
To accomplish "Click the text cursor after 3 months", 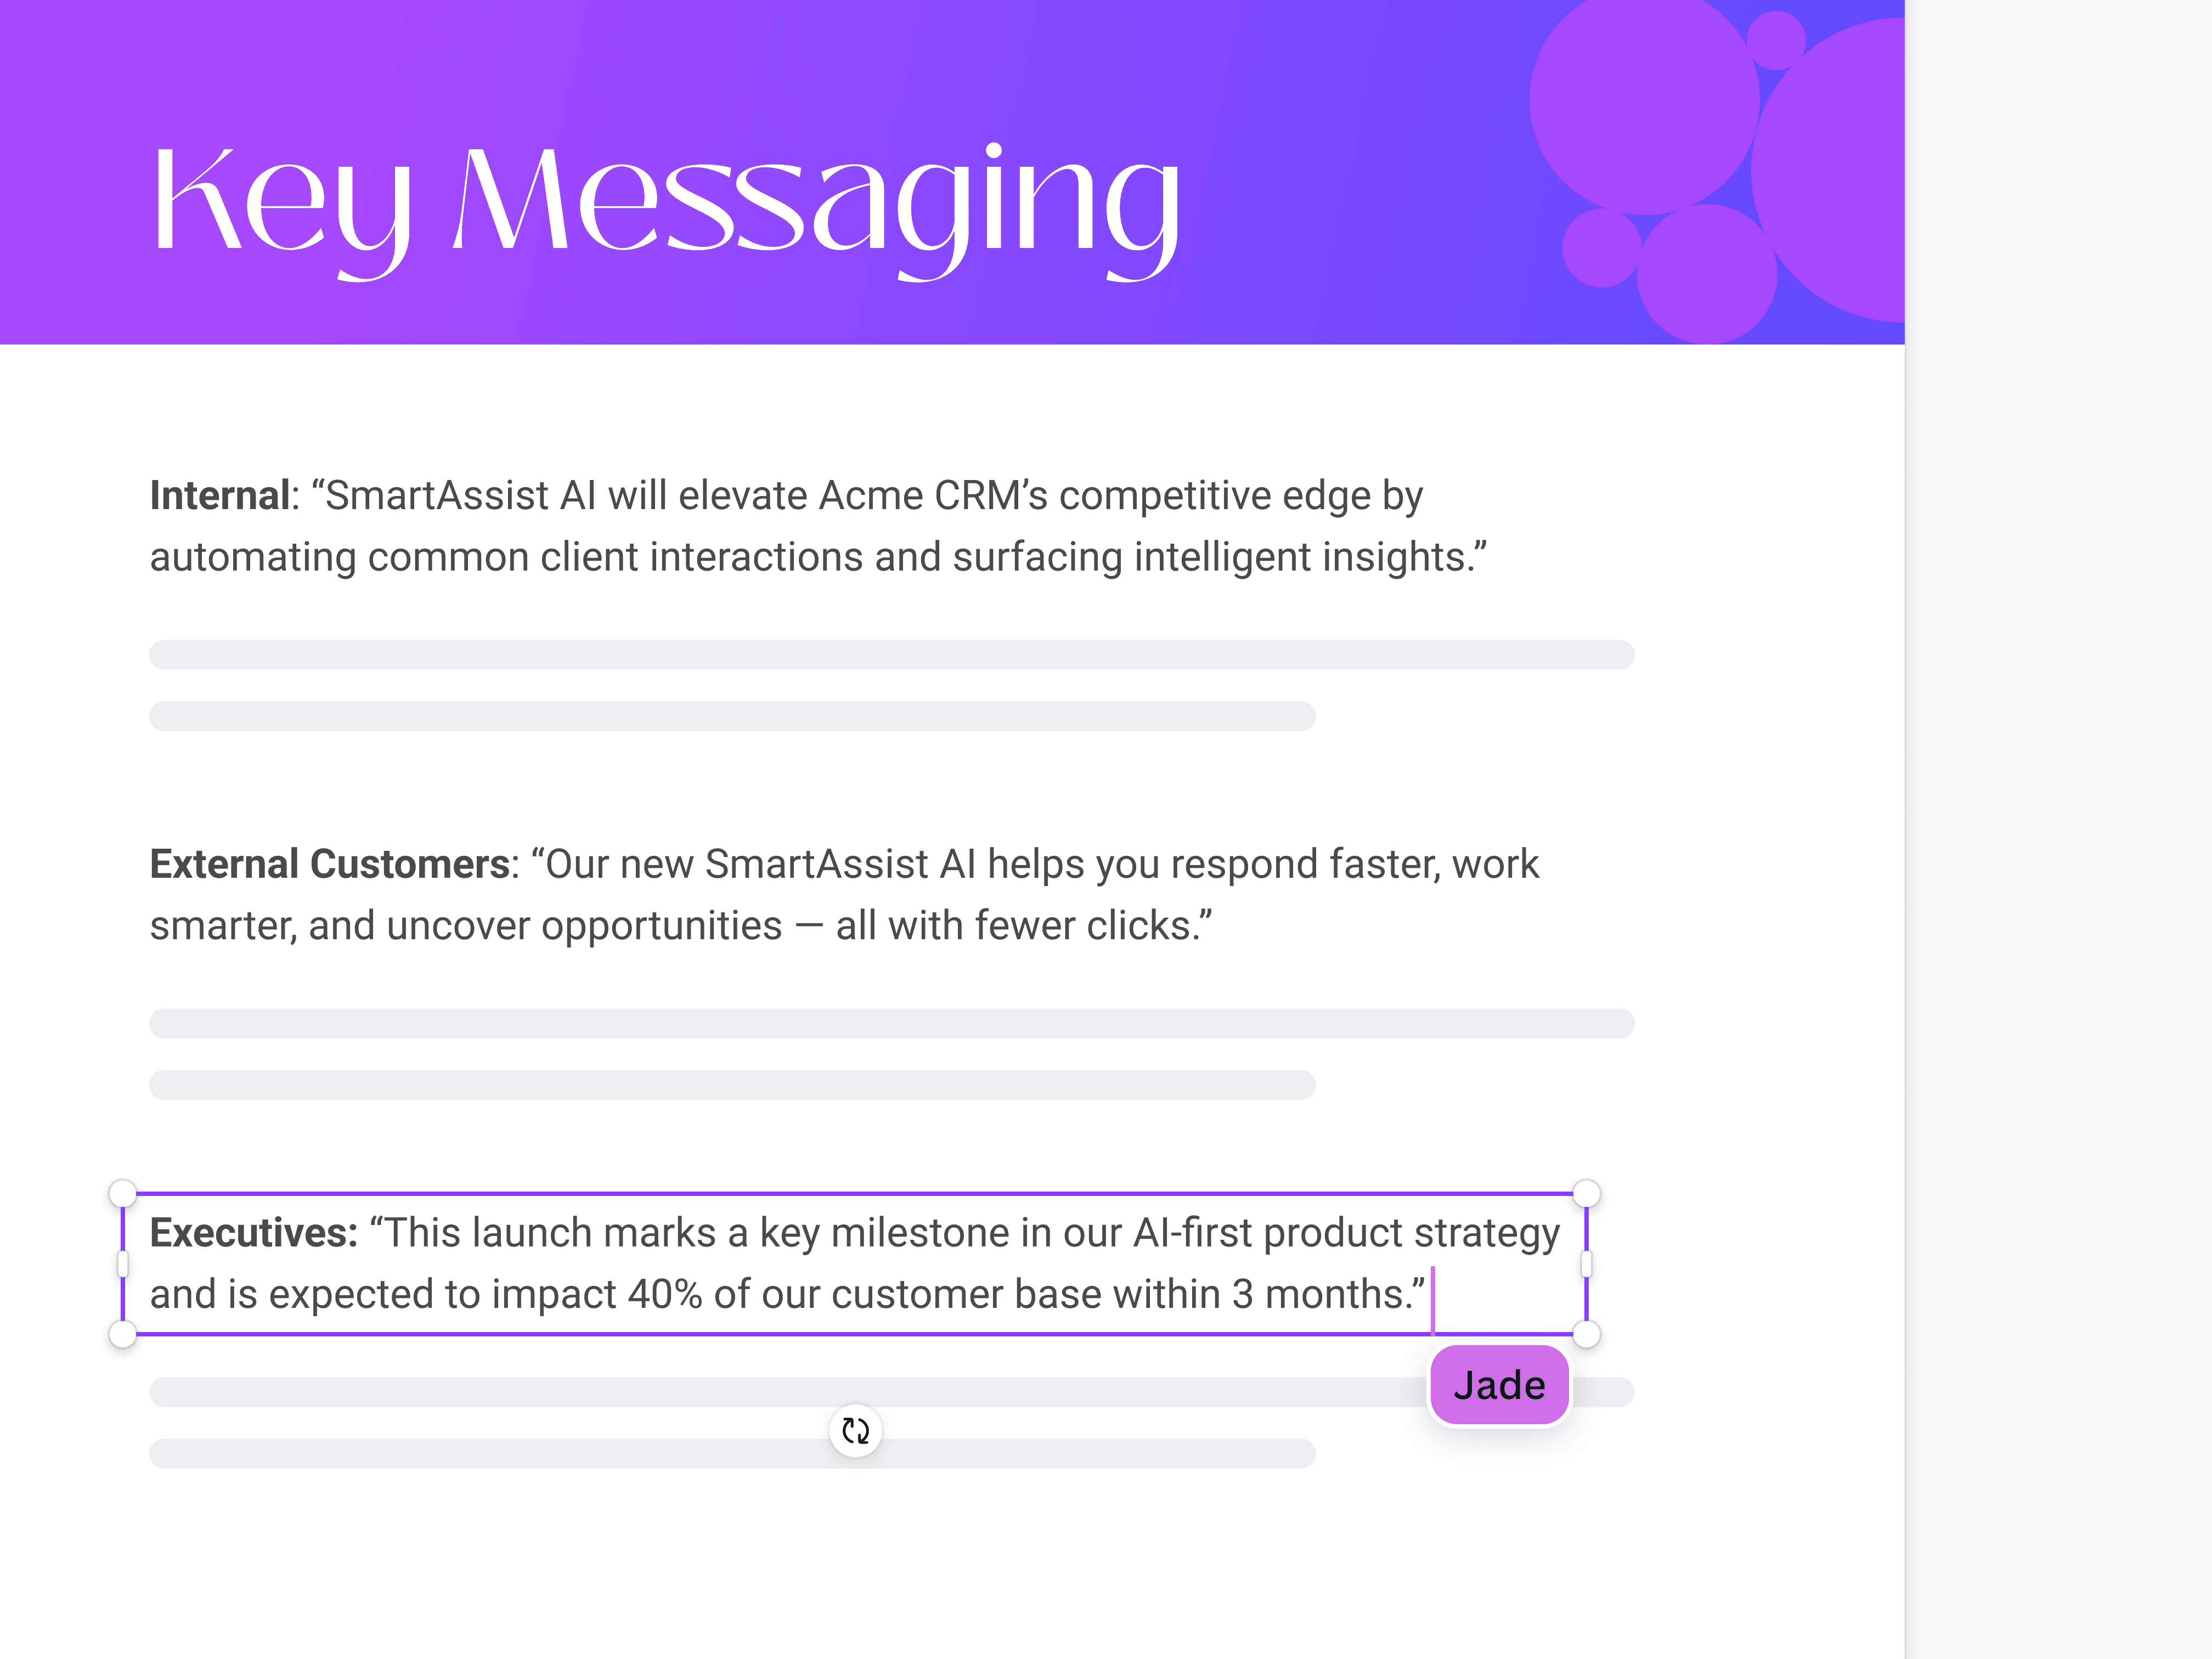I will pyautogui.click(x=1433, y=1293).
